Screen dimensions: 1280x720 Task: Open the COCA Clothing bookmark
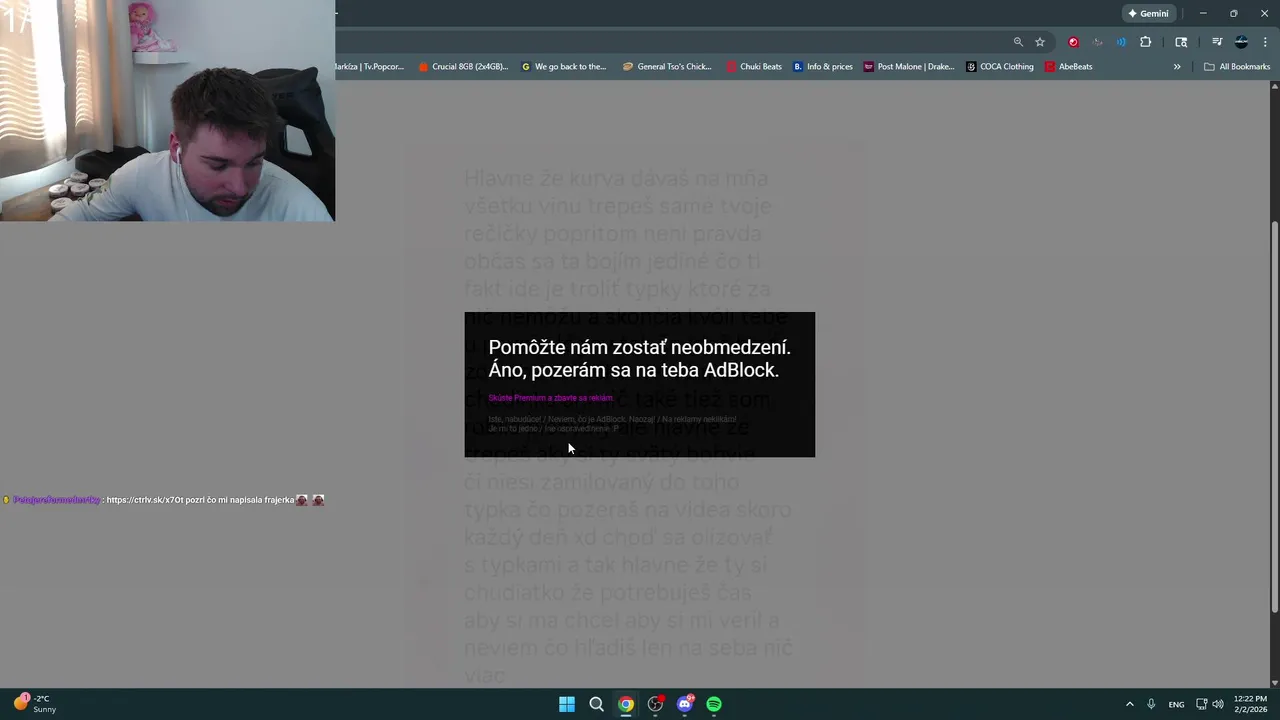coord(1000,67)
